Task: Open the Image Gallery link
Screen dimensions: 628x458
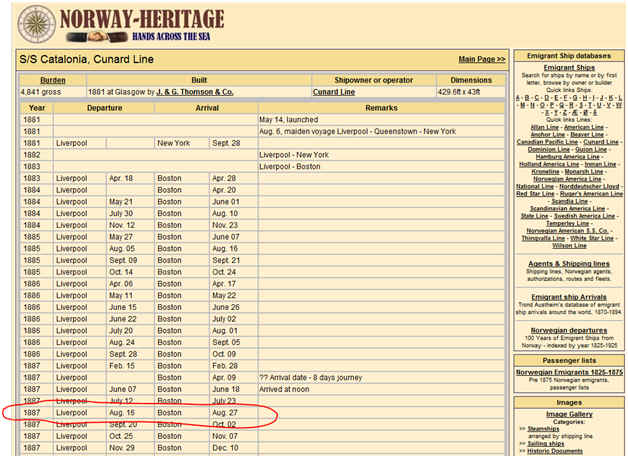Action: point(569,414)
